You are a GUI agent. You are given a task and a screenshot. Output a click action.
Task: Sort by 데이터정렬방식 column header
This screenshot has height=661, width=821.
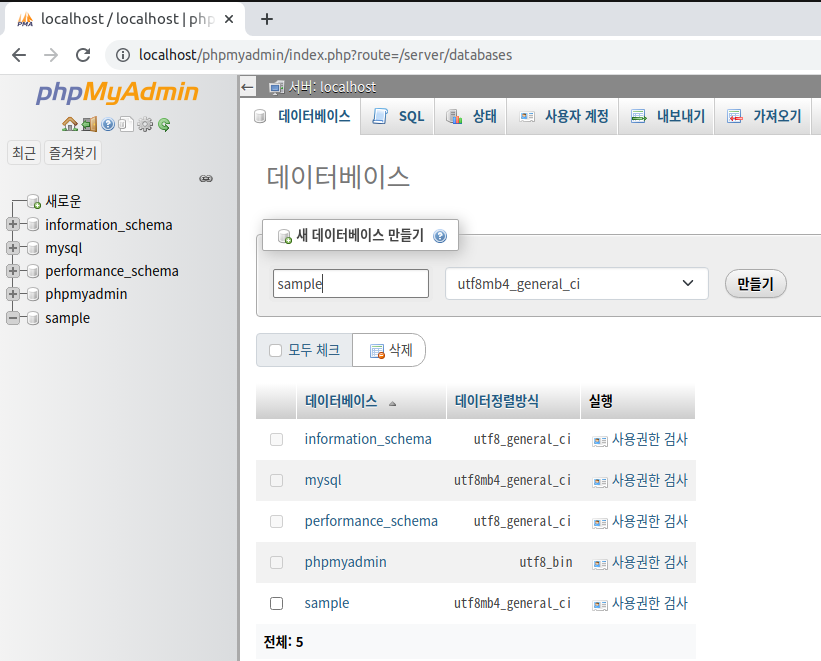(x=496, y=402)
